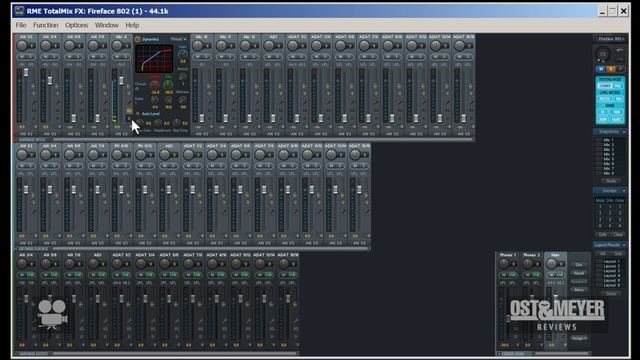The width and height of the screenshot is (640, 360).
Task: Open the File menu
Action: click(x=21, y=25)
